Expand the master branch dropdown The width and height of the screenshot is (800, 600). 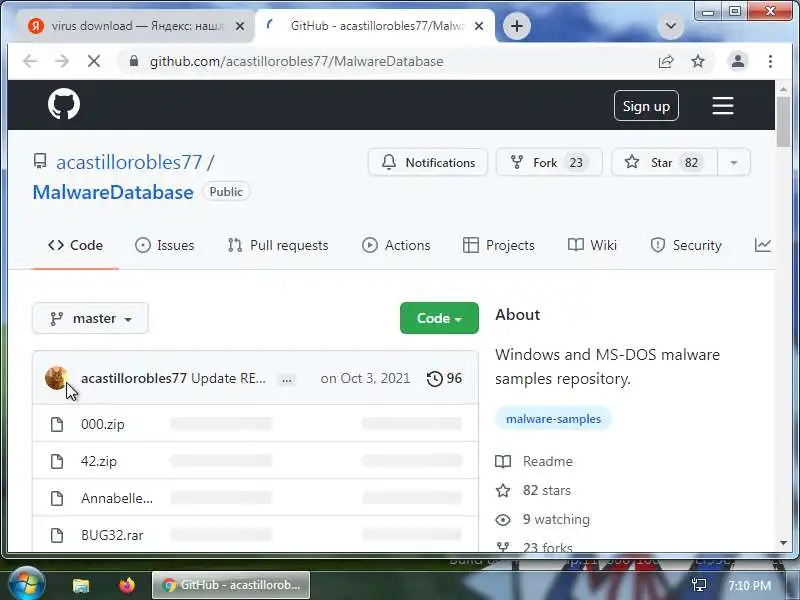coord(90,318)
